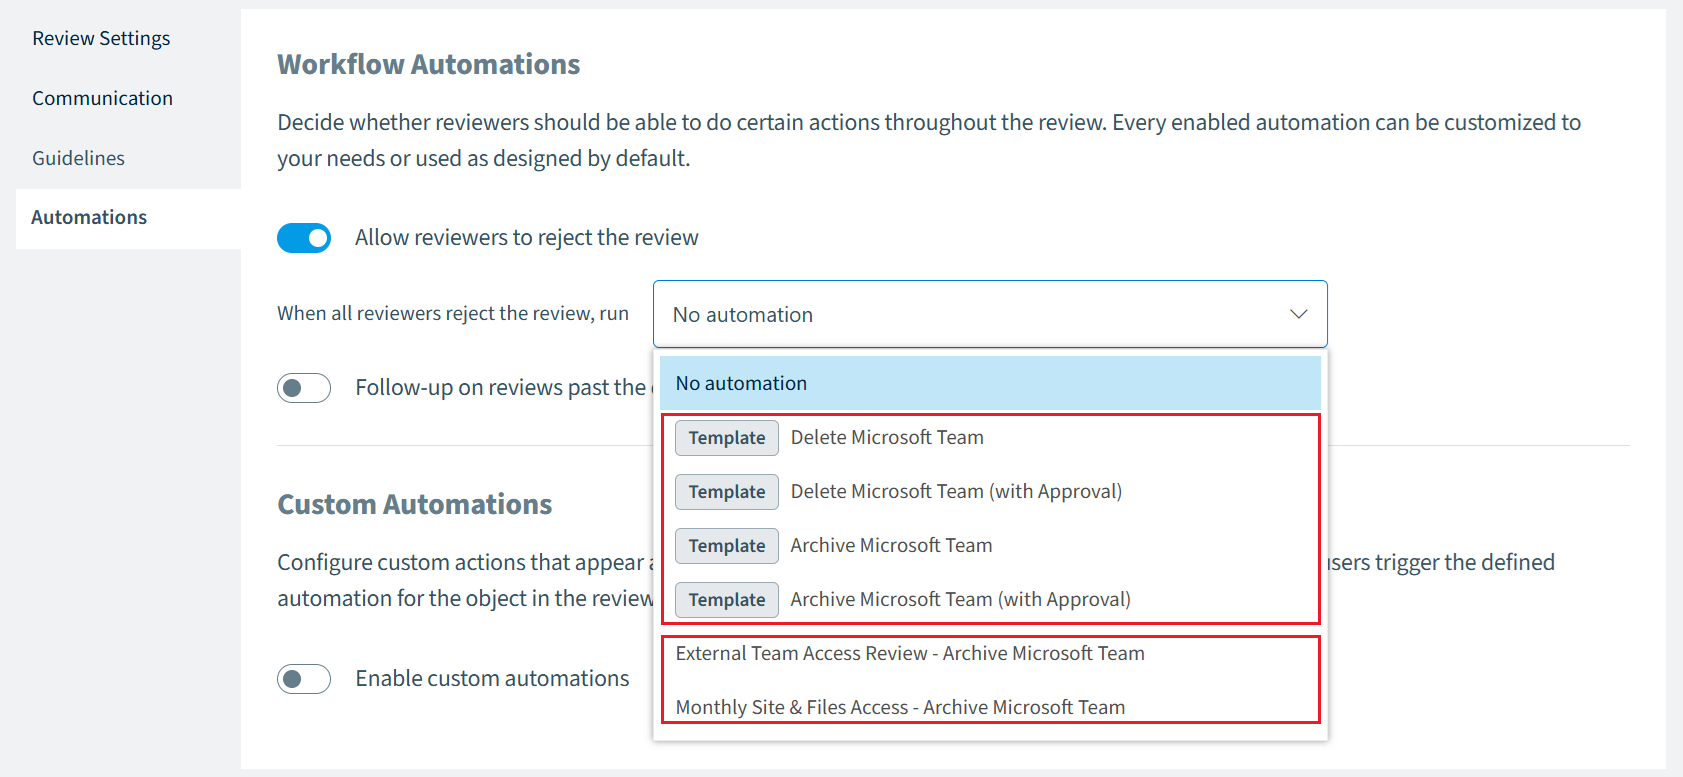Pick External Team Access Review automation
The width and height of the screenshot is (1683, 777).
point(990,653)
